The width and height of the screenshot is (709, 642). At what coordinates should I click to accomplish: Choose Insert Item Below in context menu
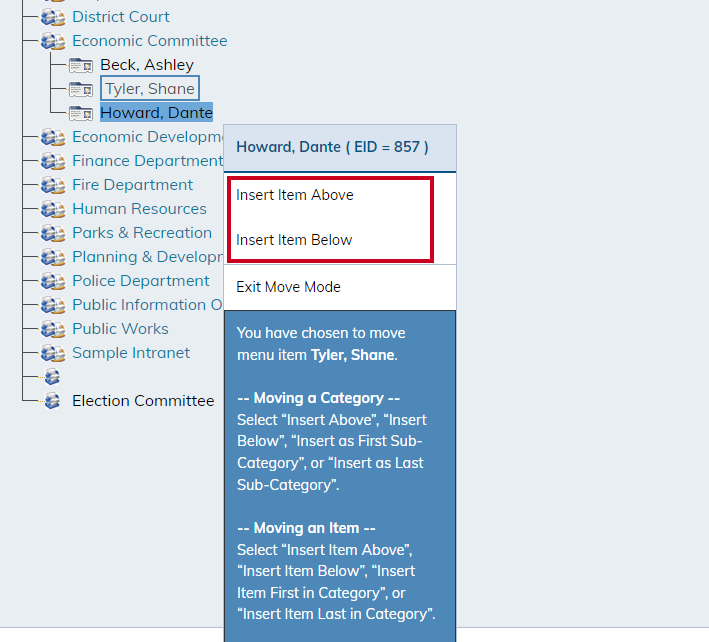(294, 240)
